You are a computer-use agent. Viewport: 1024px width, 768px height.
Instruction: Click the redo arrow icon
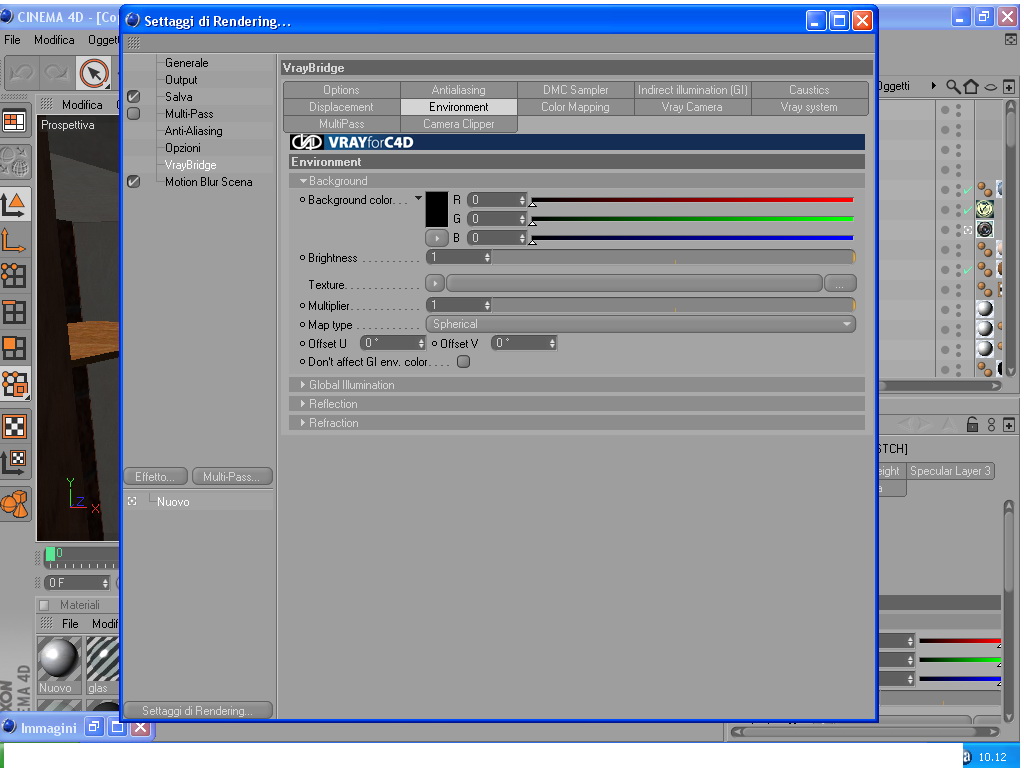[x=56, y=73]
